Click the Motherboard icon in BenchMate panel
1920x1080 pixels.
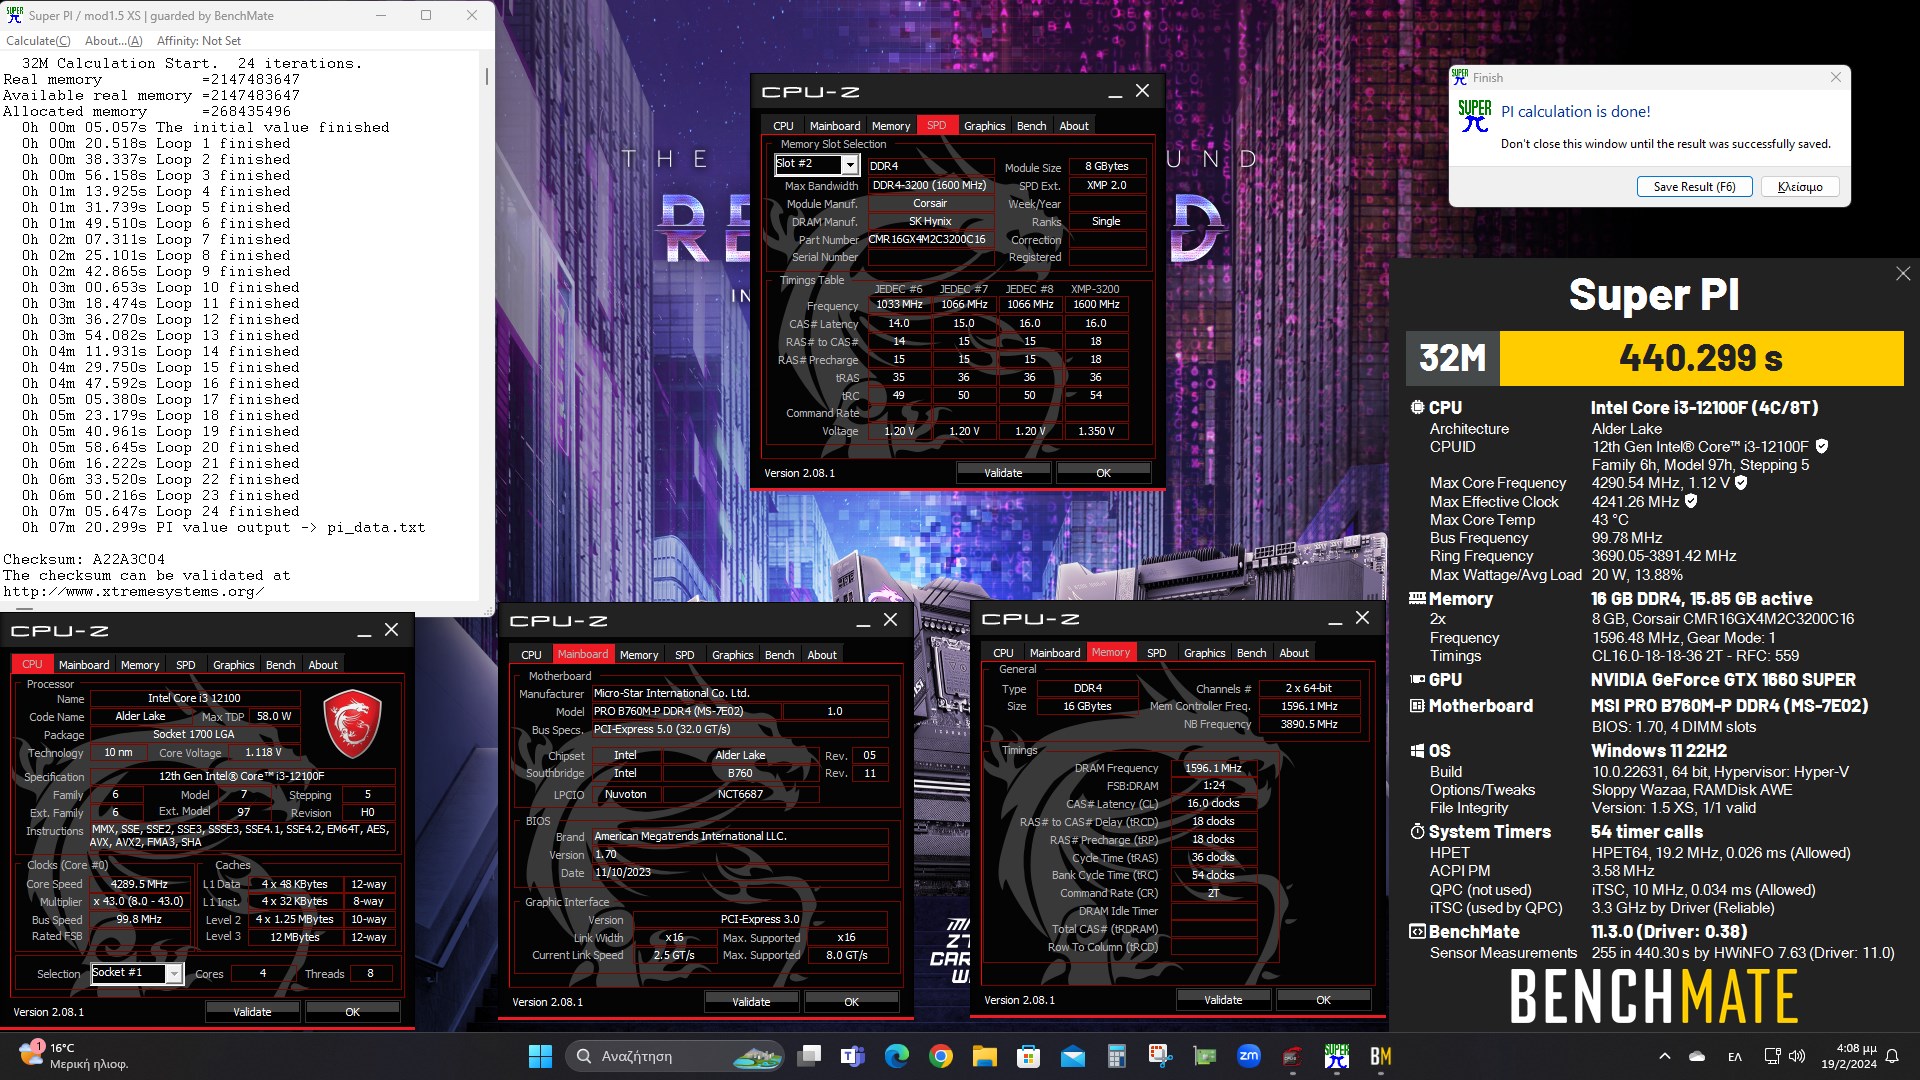click(1417, 706)
